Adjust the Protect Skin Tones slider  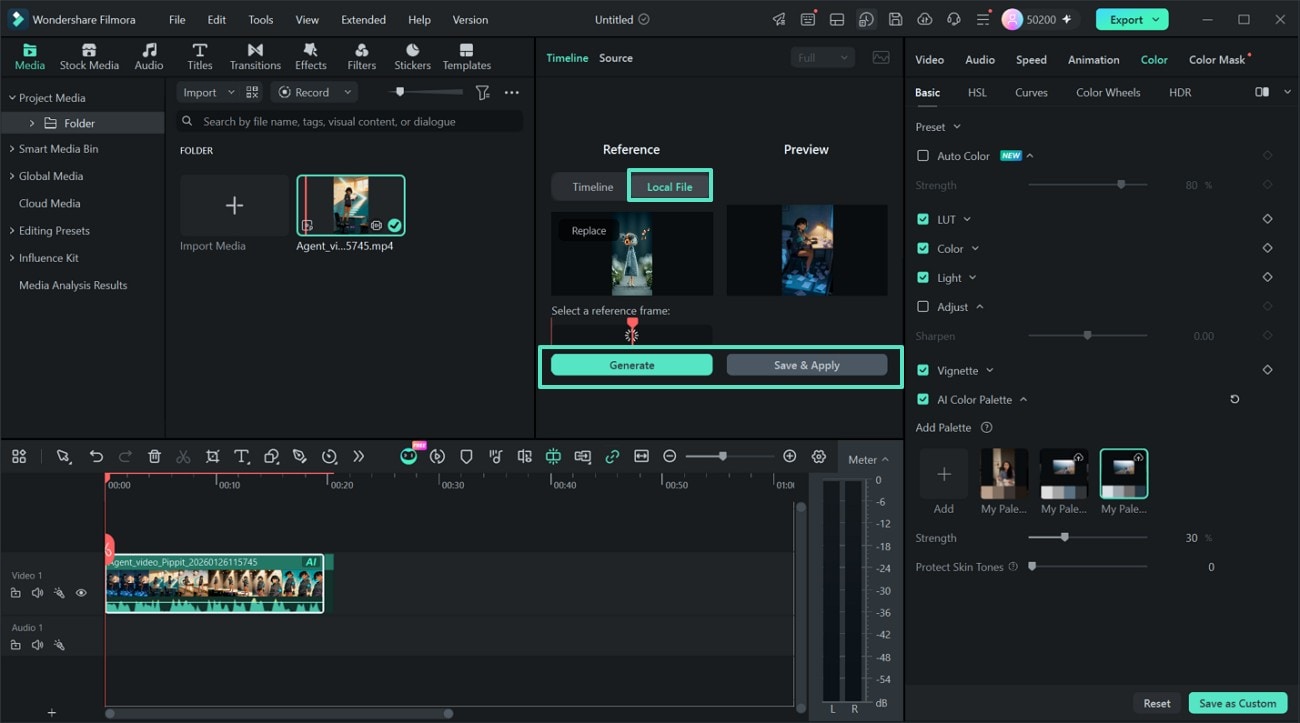1088,567
